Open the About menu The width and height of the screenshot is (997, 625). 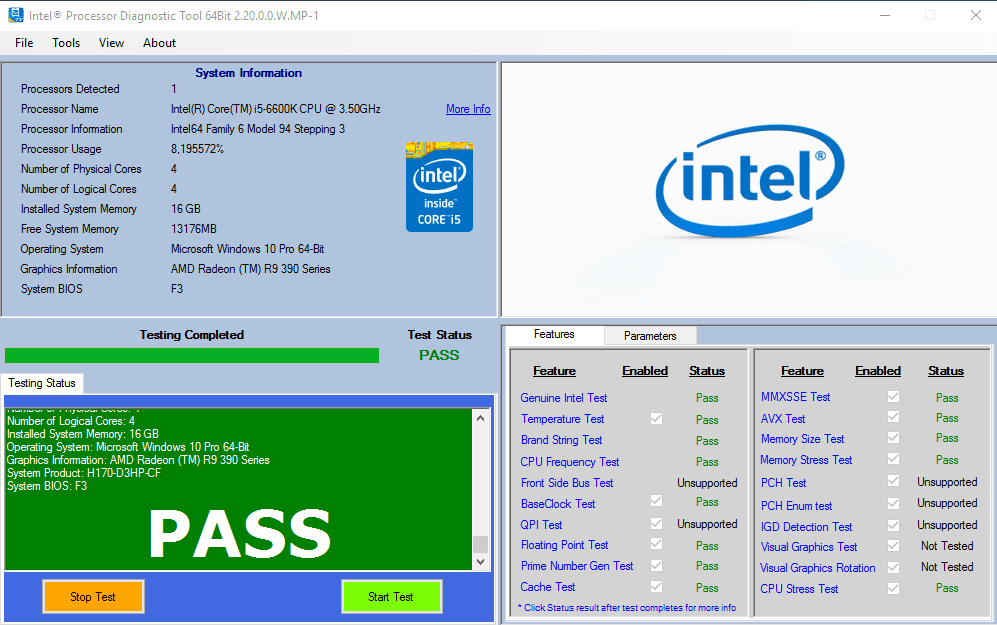(x=159, y=43)
